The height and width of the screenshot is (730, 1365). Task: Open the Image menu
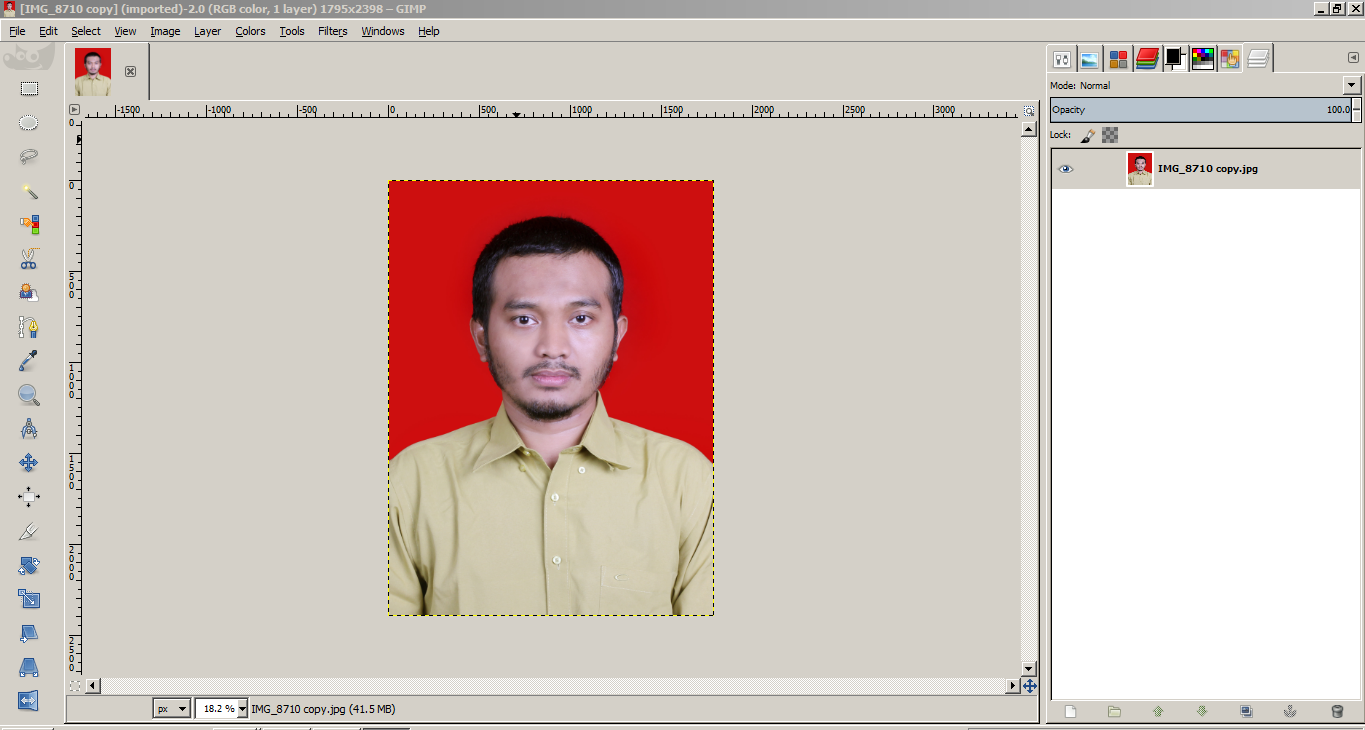coord(165,31)
